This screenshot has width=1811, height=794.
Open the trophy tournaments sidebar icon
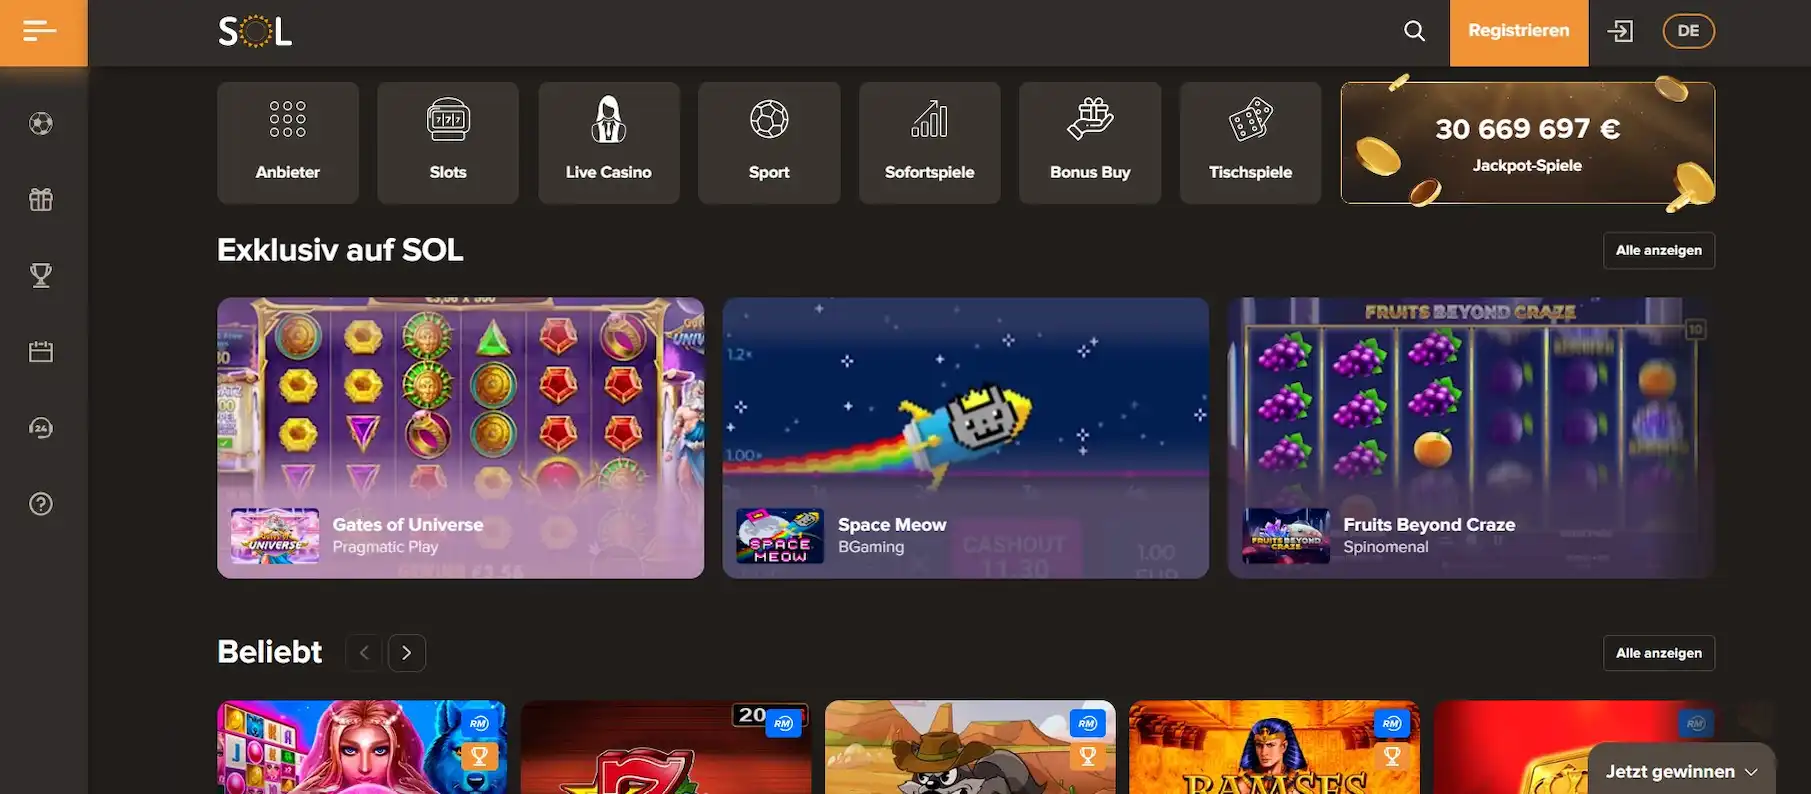[41, 275]
